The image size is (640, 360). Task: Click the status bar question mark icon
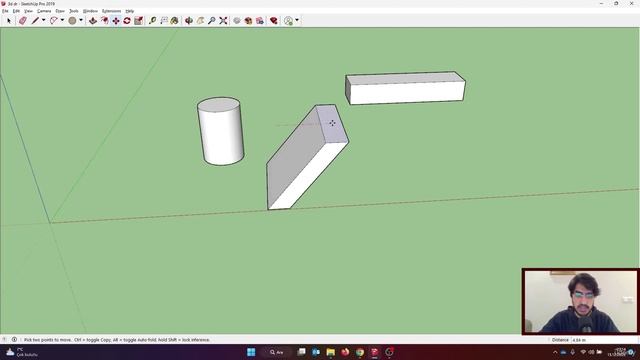4,340
